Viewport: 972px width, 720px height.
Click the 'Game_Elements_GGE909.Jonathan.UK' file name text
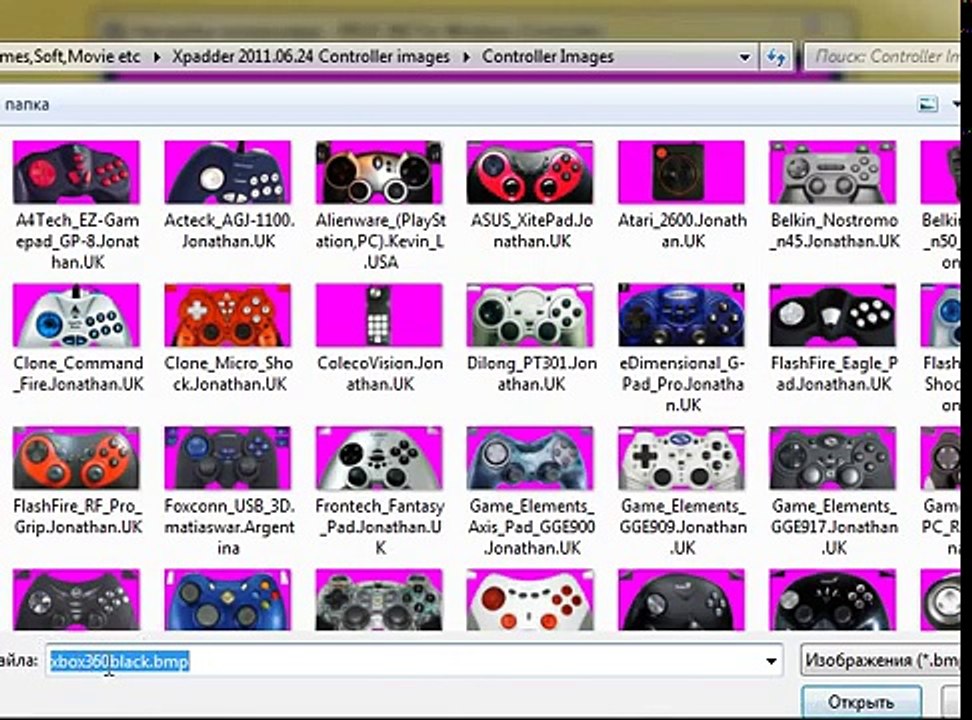coord(682,527)
